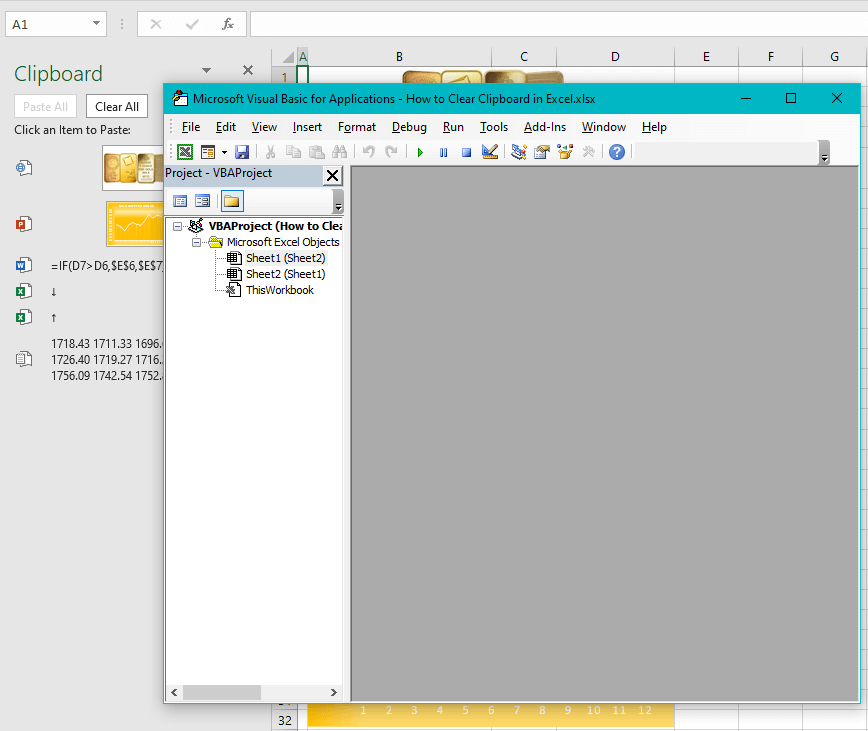Screen dimensions: 868x731
Task: Click the Clear All clipboard button
Action: coord(117,107)
